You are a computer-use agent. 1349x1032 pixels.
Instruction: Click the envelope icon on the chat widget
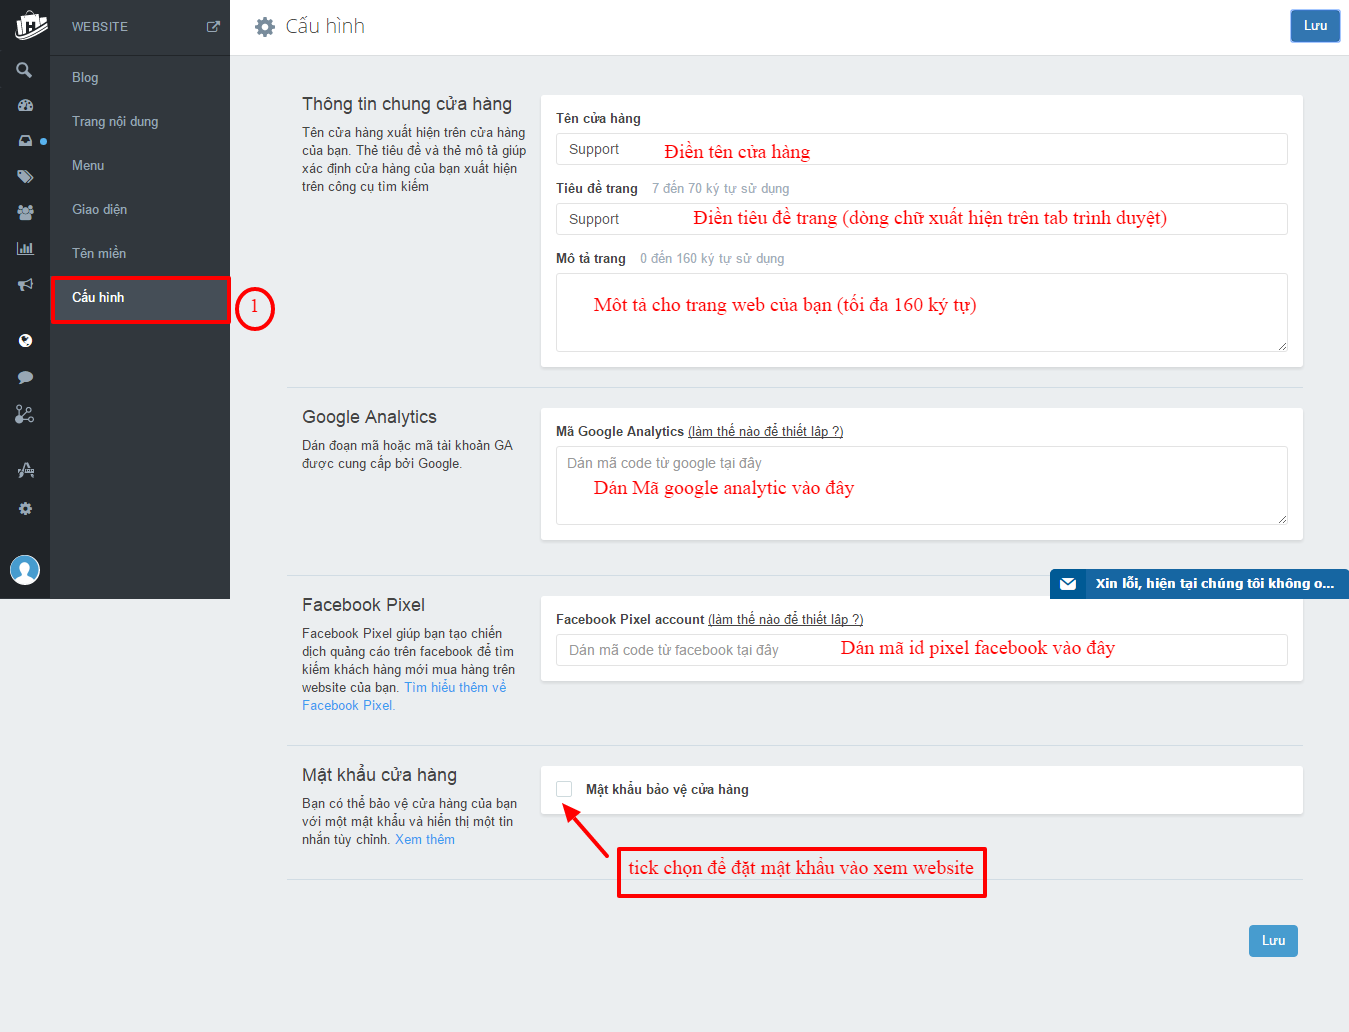(x=1068, y=584)
